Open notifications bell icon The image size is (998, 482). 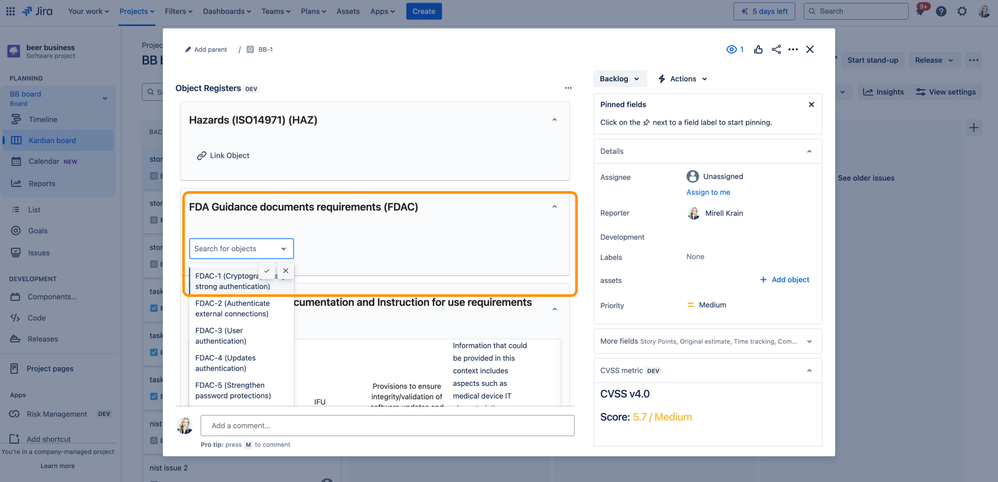920,11
